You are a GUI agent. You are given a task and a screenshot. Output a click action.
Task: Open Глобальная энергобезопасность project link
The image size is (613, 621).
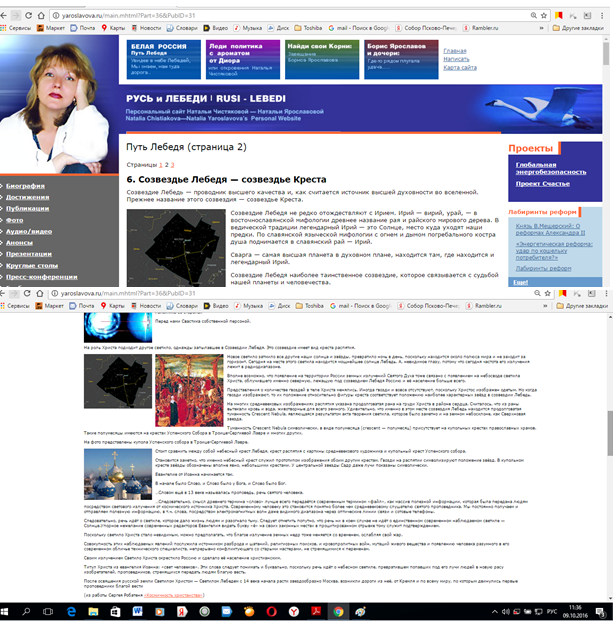click(551, 168)
